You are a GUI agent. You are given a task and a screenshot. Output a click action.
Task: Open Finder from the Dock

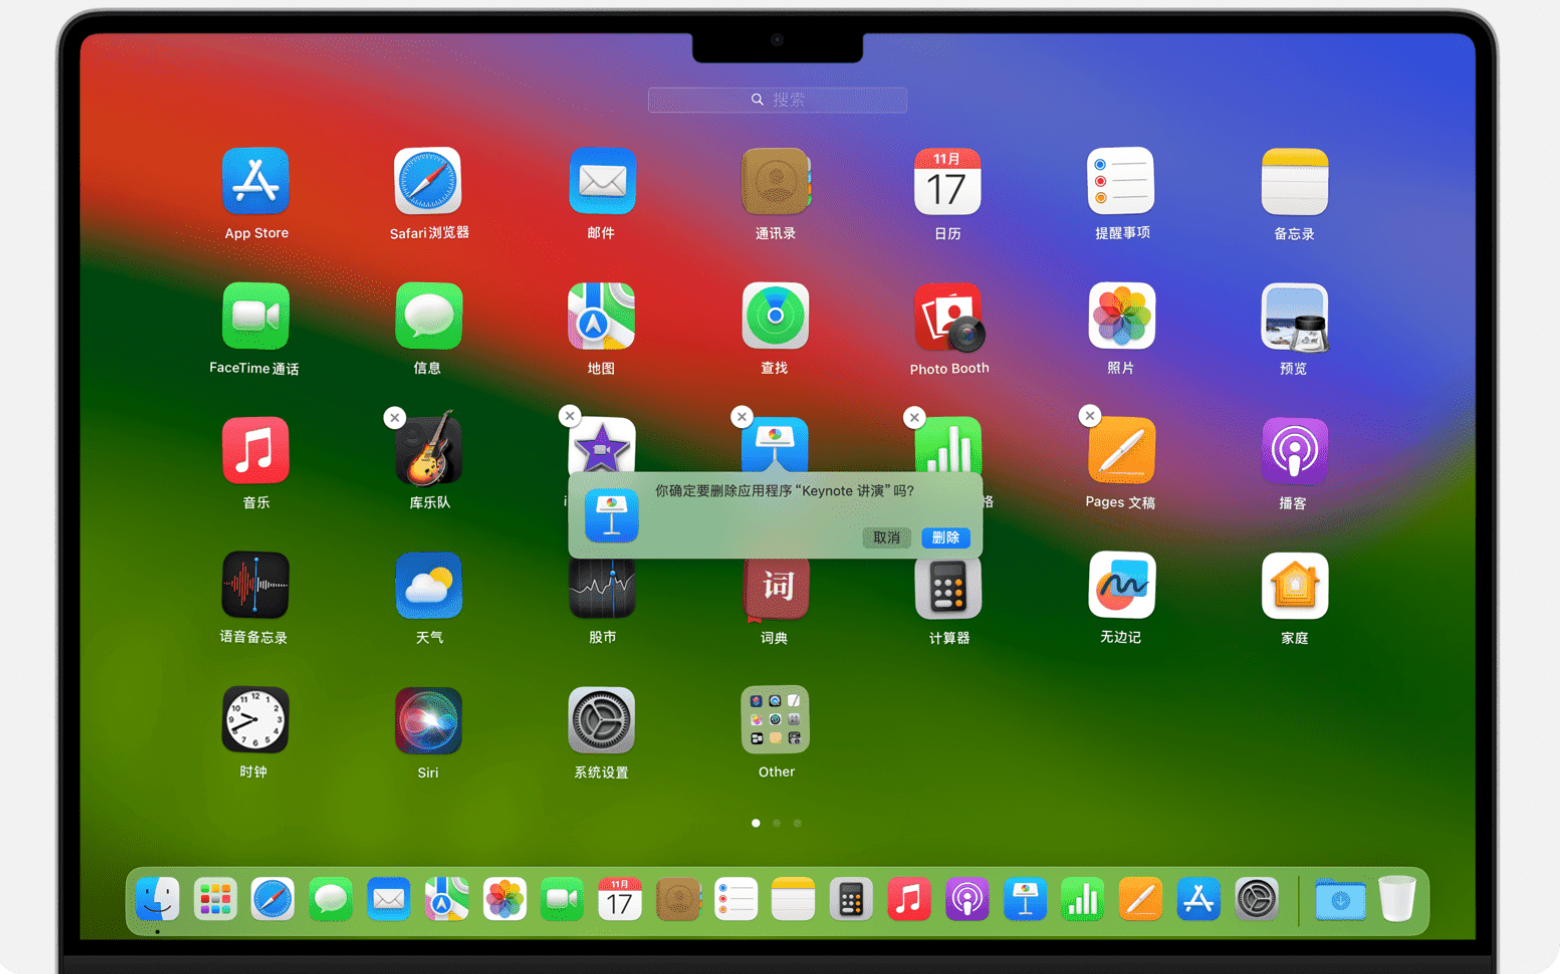point(157,899)
